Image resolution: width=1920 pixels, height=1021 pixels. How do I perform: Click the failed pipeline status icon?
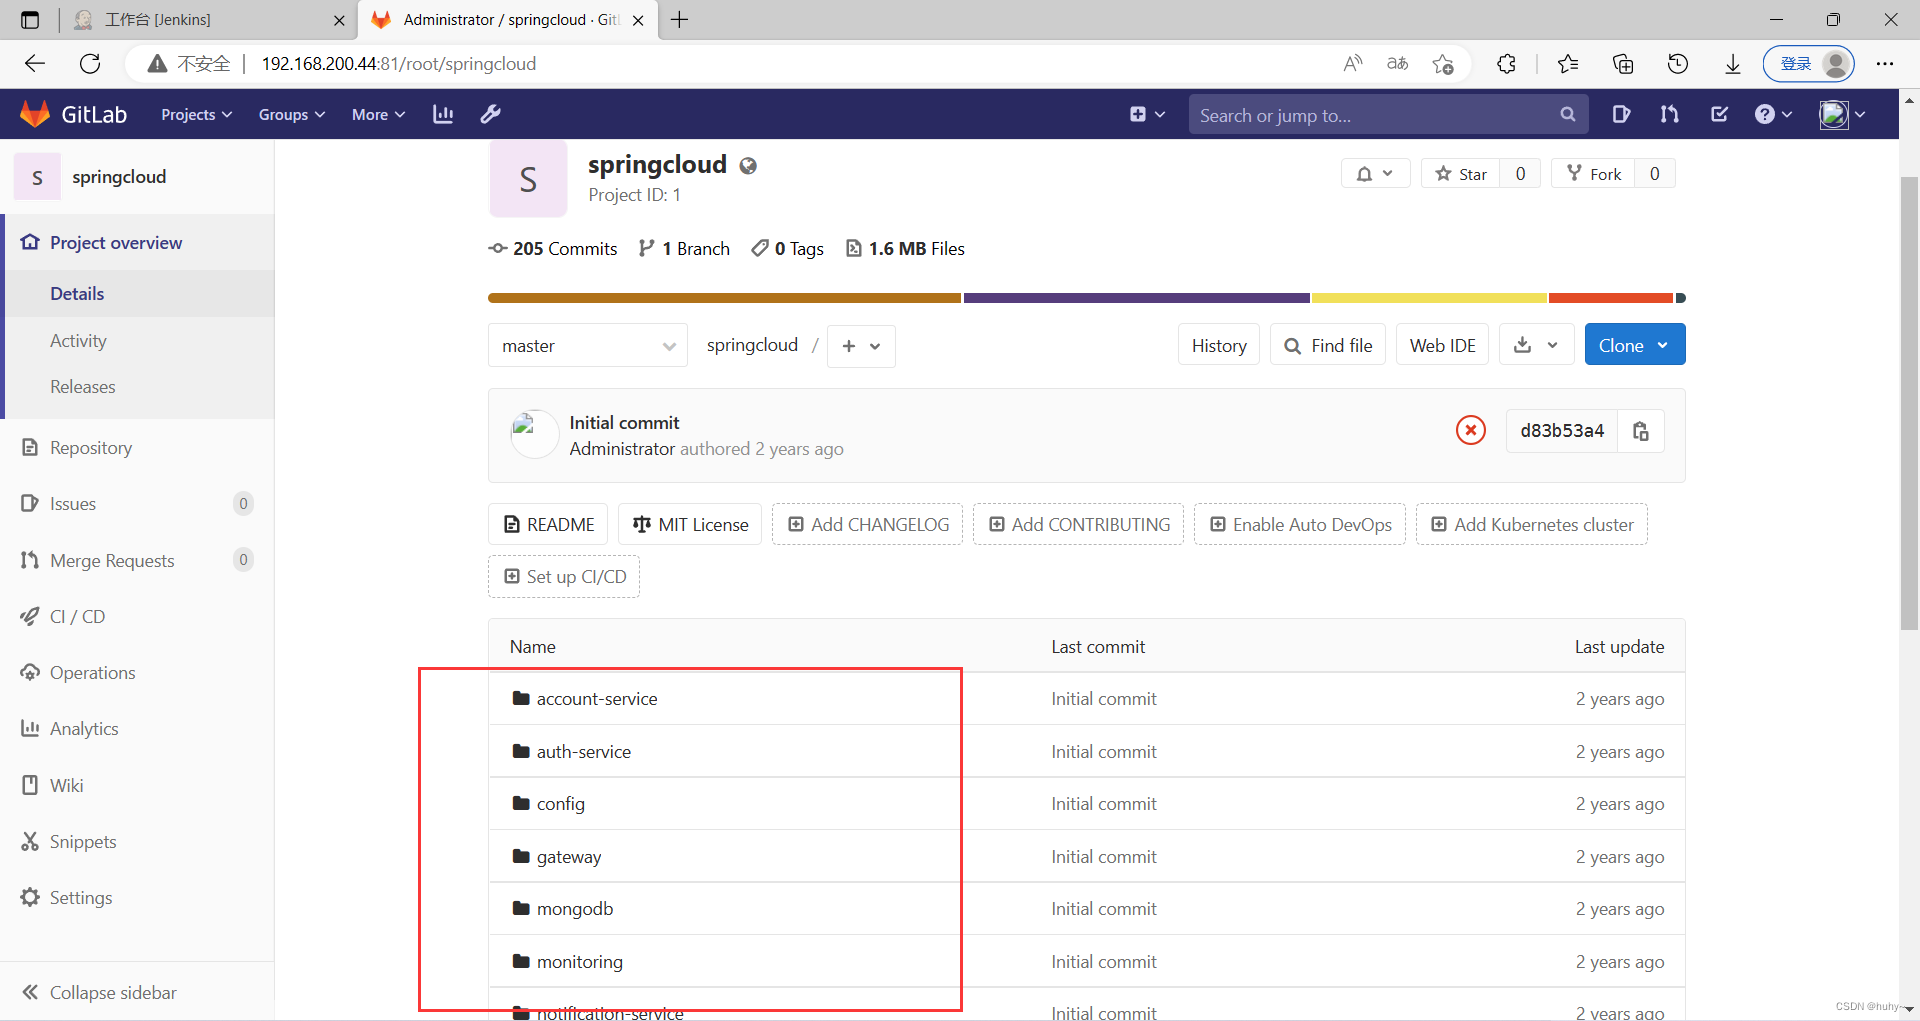click(1470, 430)
